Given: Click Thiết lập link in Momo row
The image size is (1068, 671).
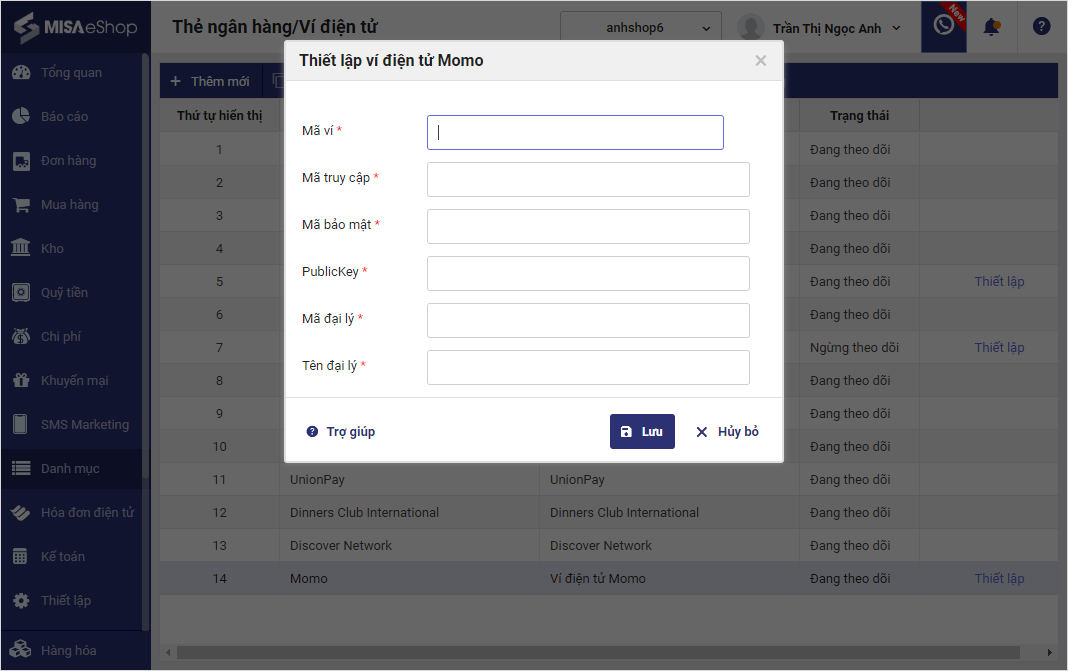Looking at the screenshot, I should click(999, 578).
